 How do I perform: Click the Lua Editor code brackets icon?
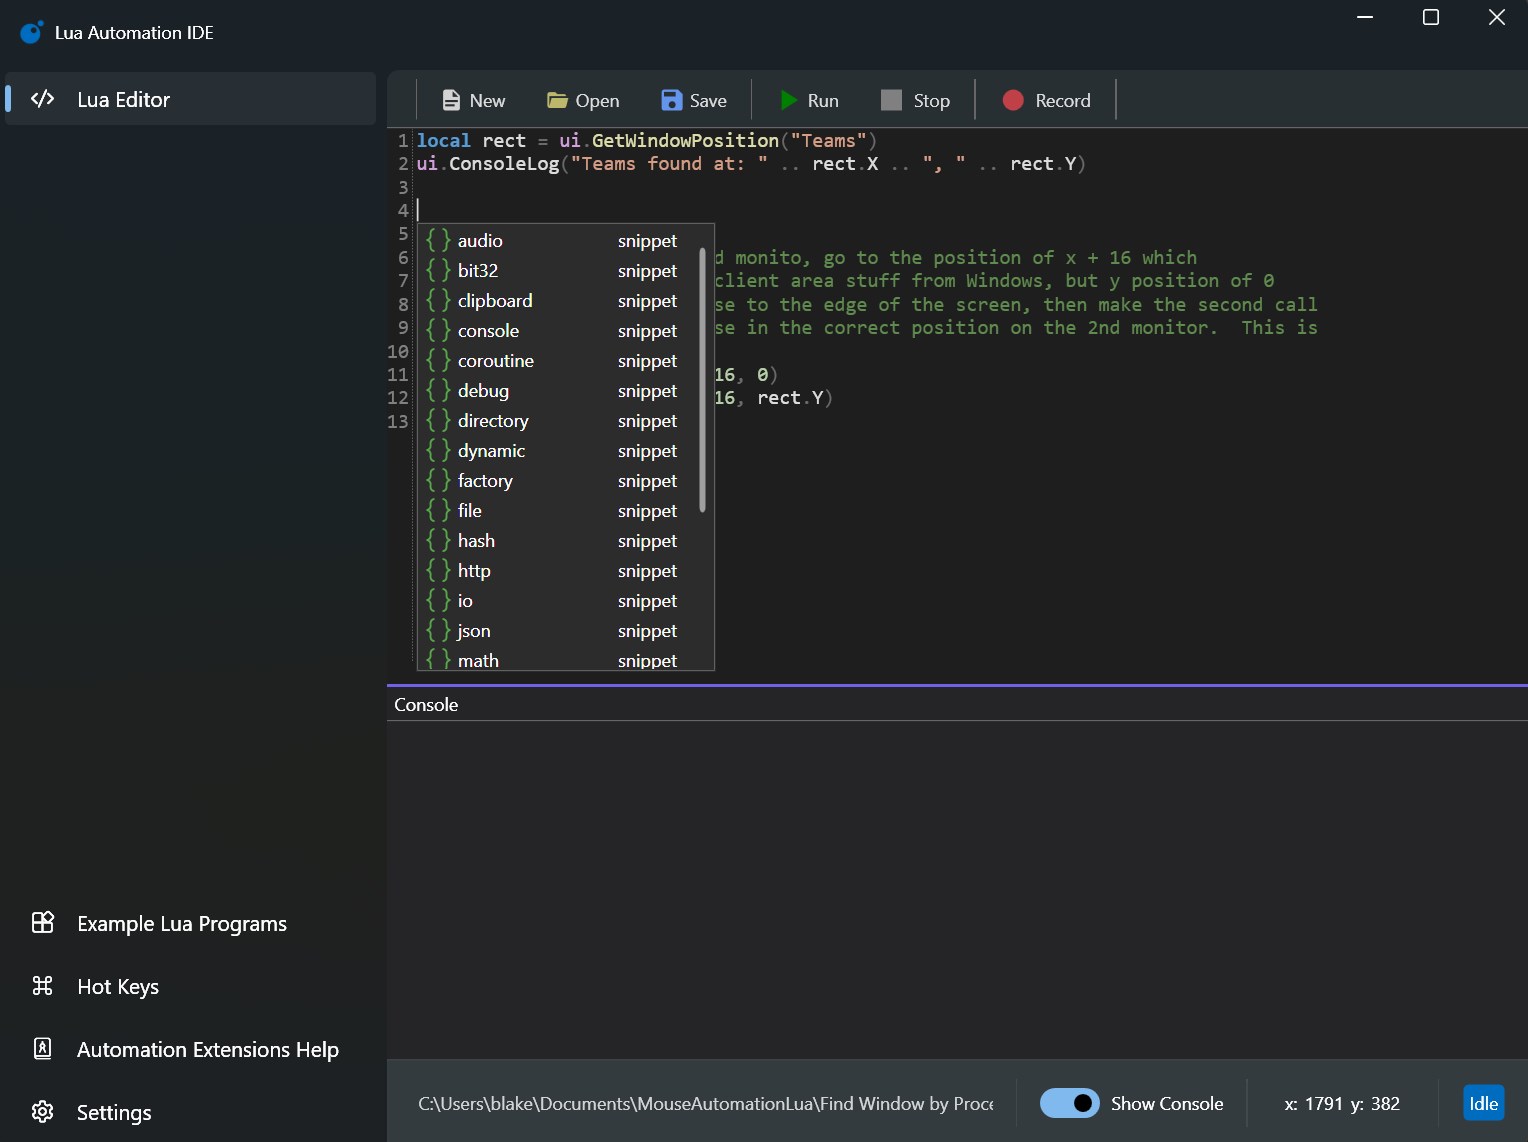pos(42,98)
